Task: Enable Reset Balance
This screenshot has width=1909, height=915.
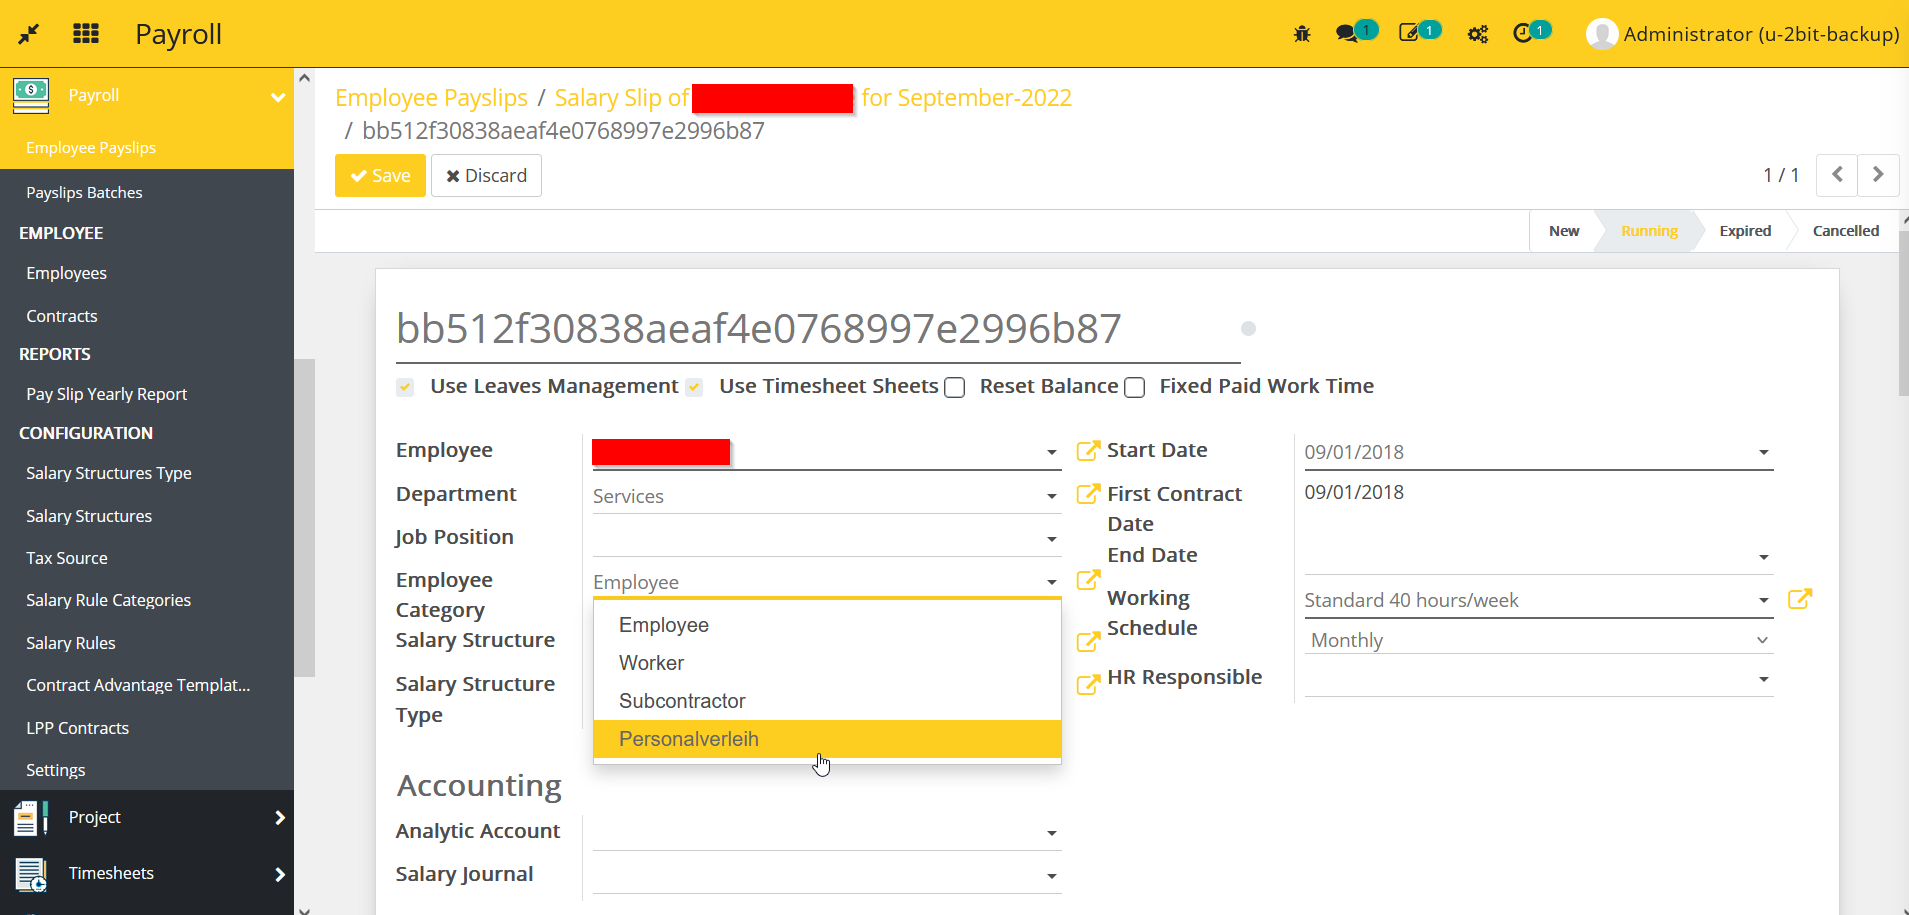Action: click(955, 387)
